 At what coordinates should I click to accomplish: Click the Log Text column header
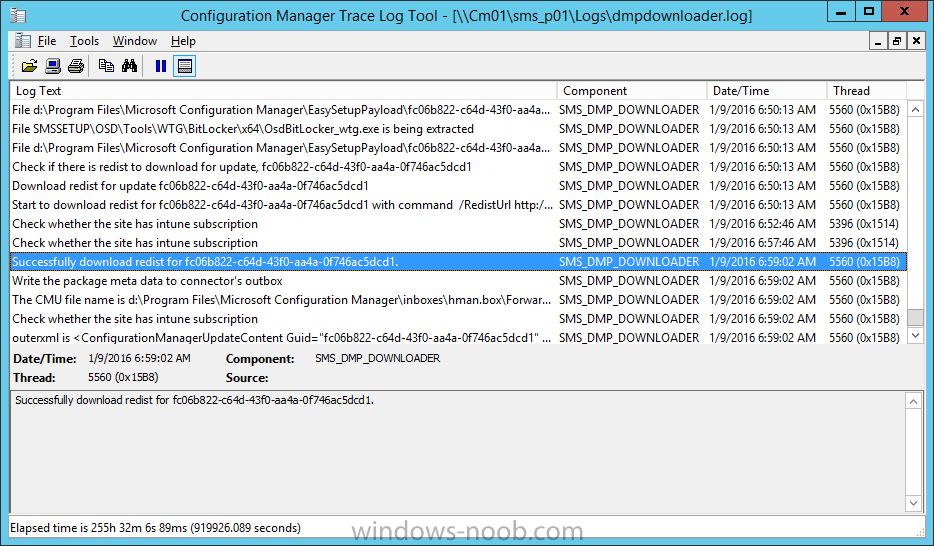tap(284, 91)
